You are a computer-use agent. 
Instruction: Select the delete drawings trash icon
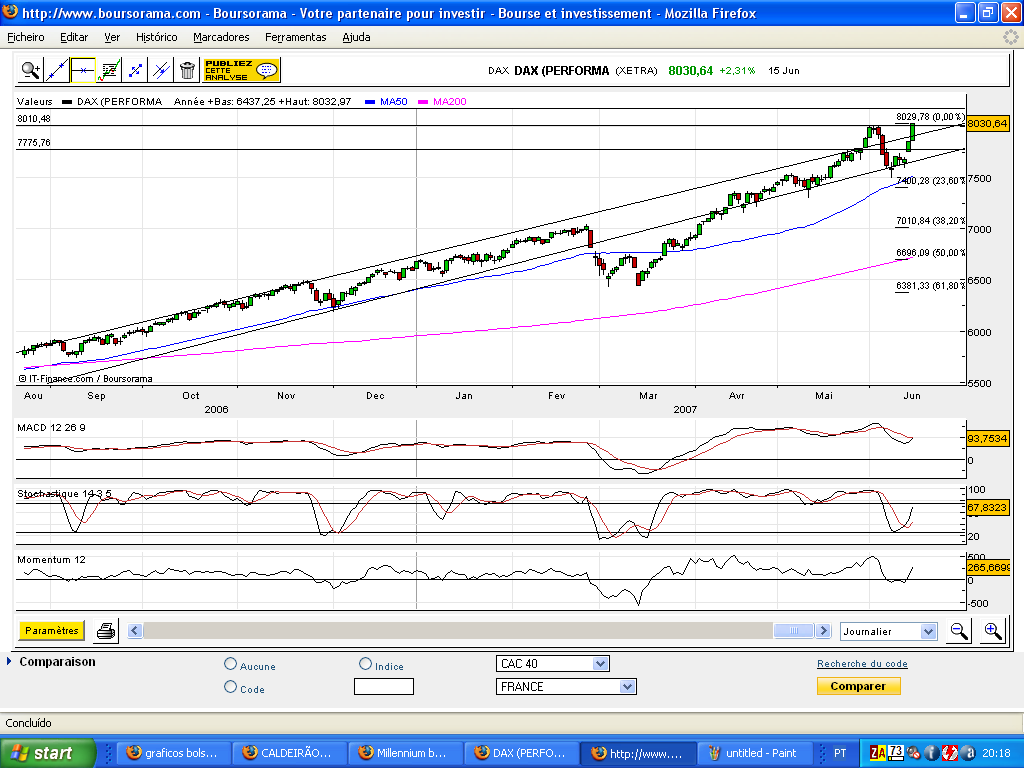click(x=188, y=72)
